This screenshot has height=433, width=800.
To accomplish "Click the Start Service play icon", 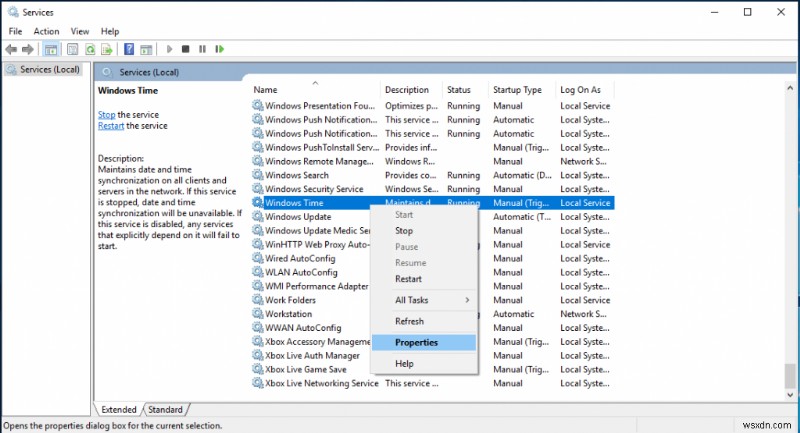I will coord(169,49).
